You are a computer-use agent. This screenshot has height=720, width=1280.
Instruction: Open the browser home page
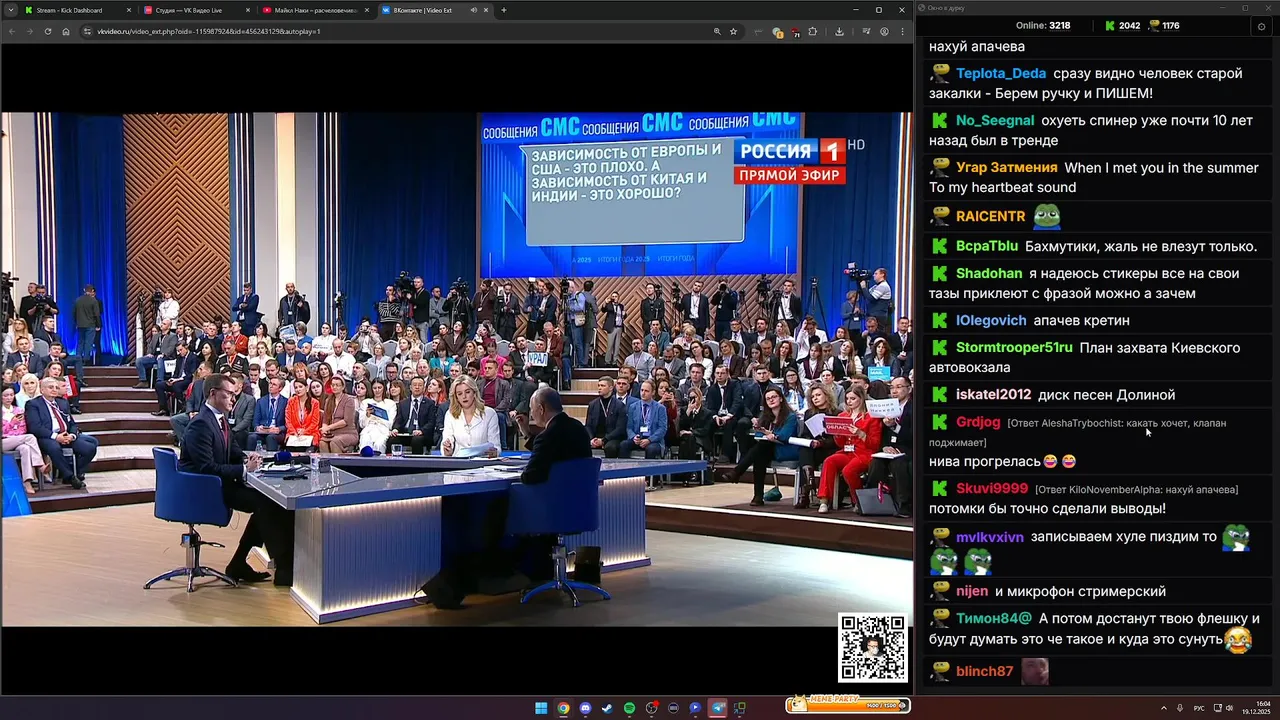66,31
